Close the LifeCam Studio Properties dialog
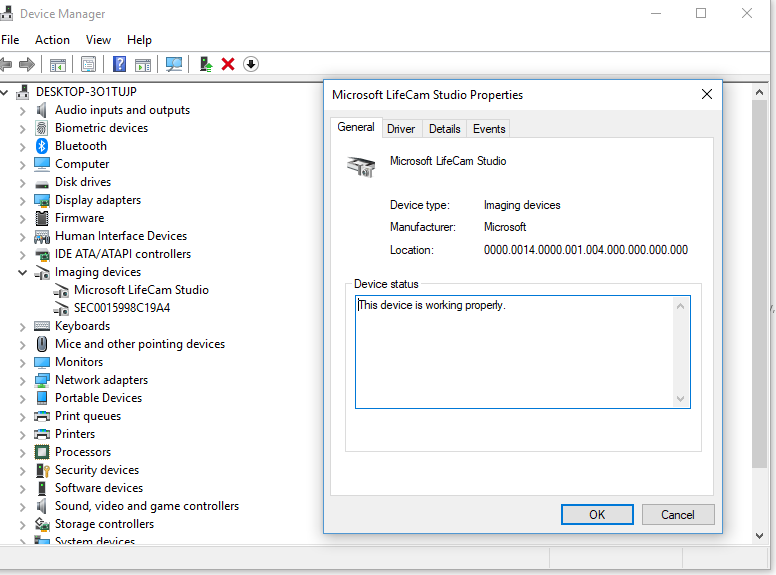This screenshot has height=575, width=776. [x=707, y=94]
